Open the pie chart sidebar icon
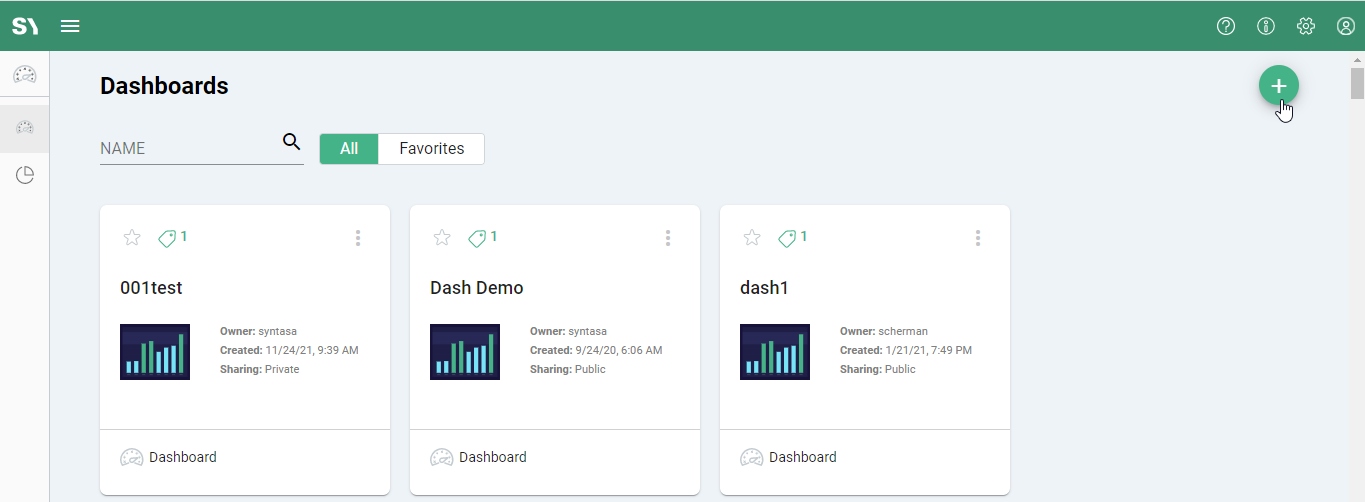 (x=25, y=176)
